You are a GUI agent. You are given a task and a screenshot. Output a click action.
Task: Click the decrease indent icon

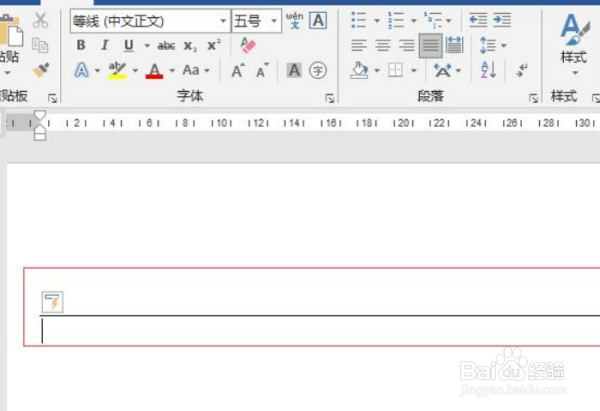pos(478,20)
